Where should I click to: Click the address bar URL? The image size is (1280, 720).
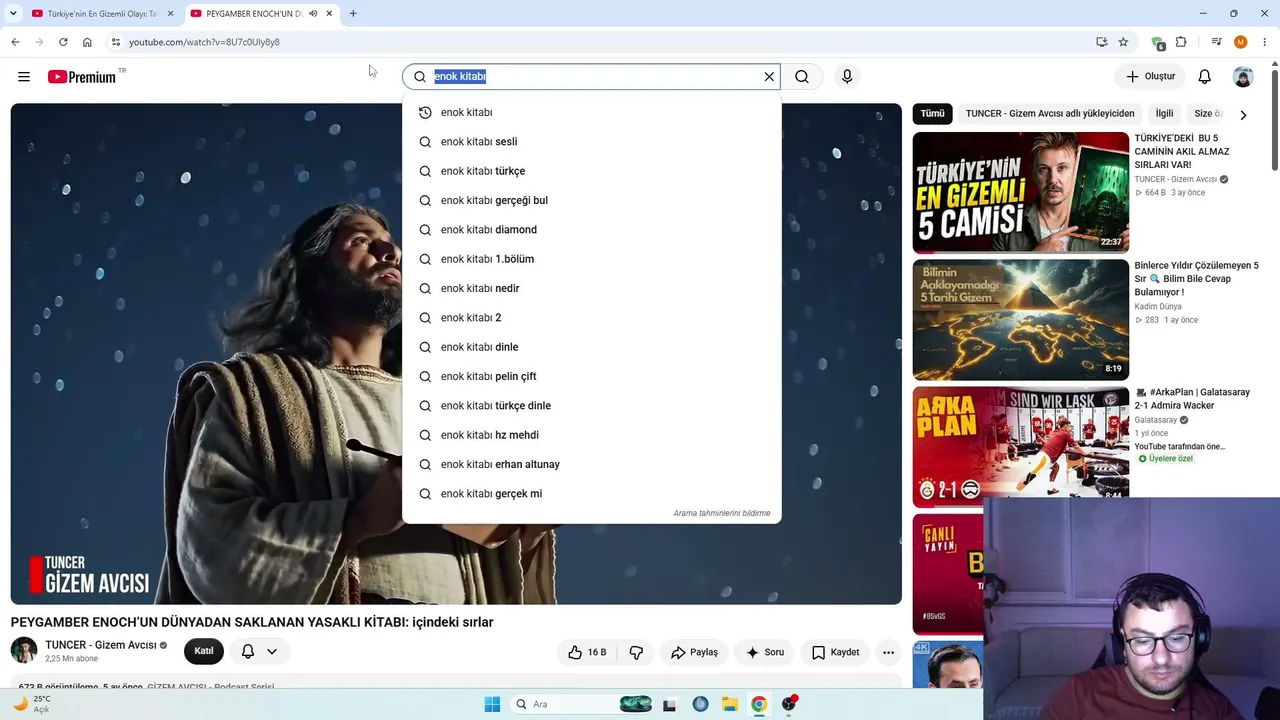204,42
